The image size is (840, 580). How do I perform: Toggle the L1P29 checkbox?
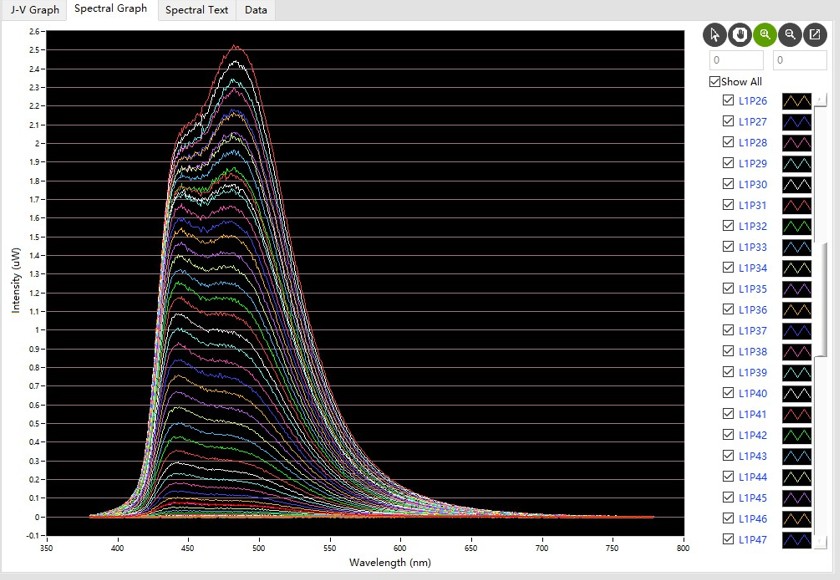tap(728, 163)
